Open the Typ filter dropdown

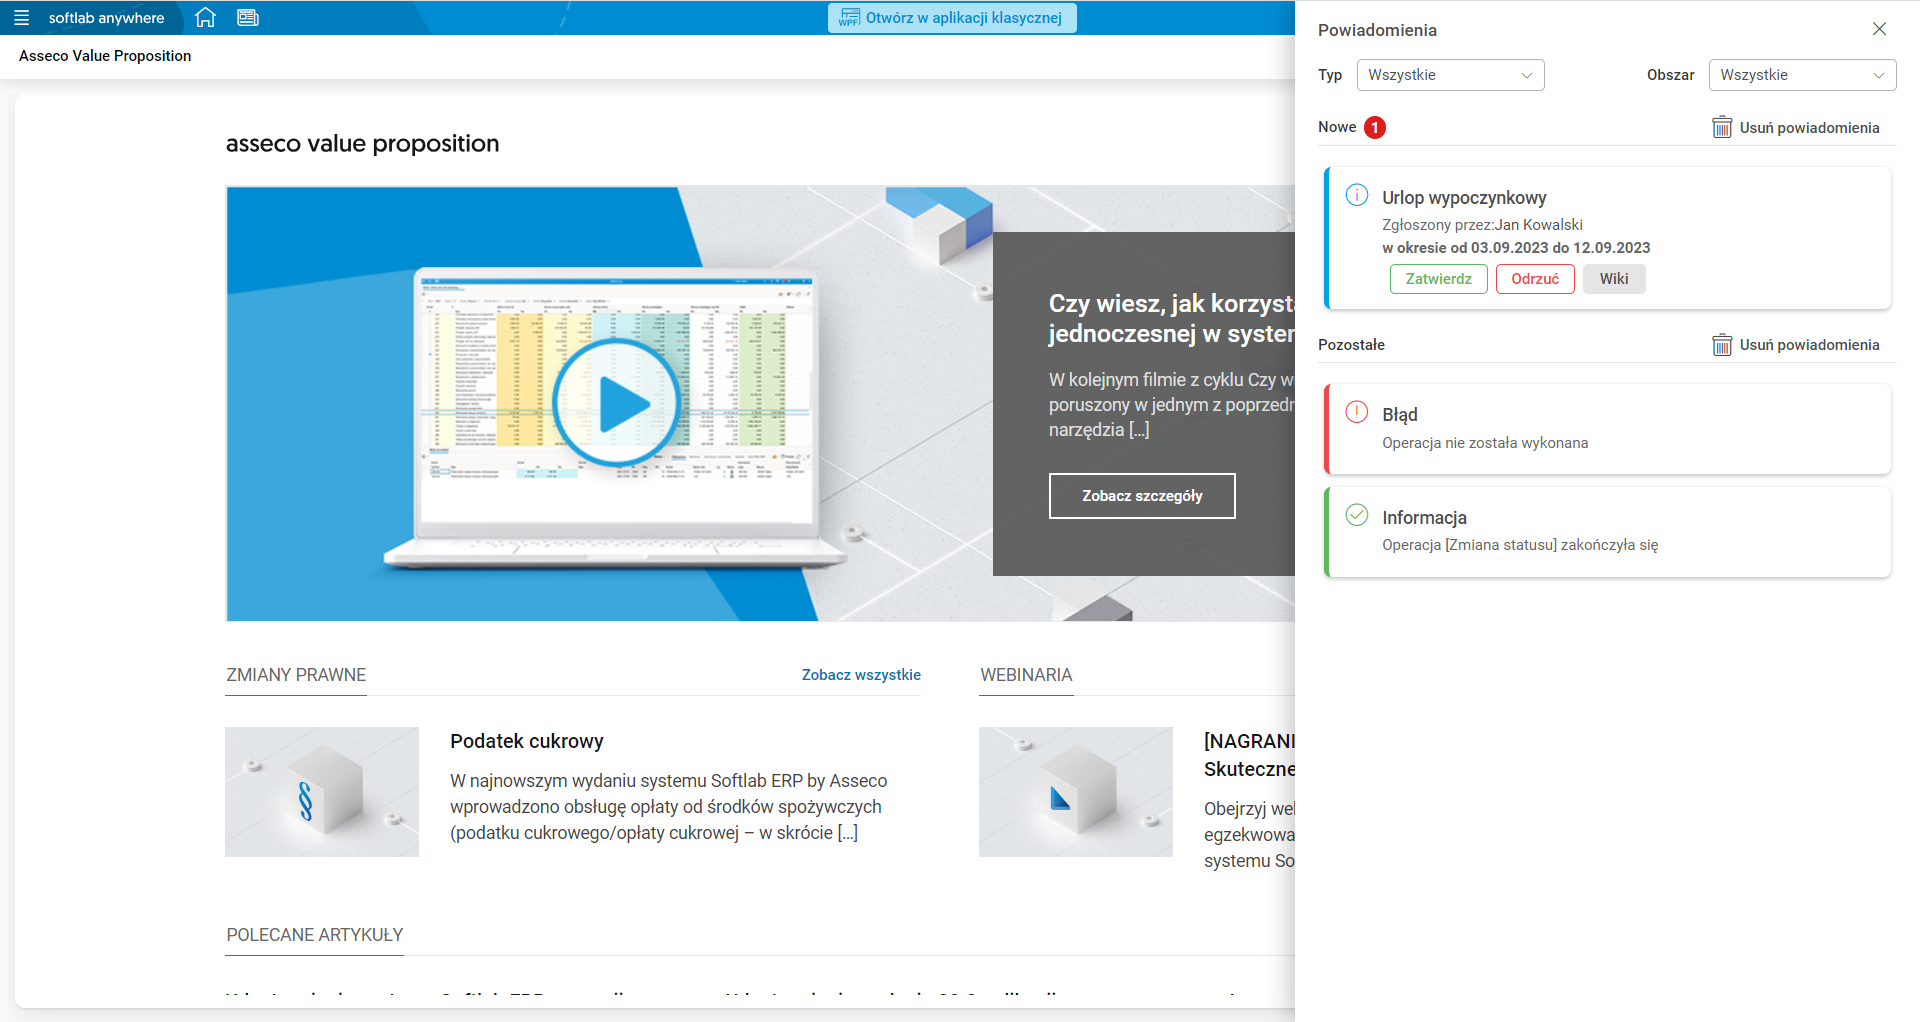[x=1450, y=75]
